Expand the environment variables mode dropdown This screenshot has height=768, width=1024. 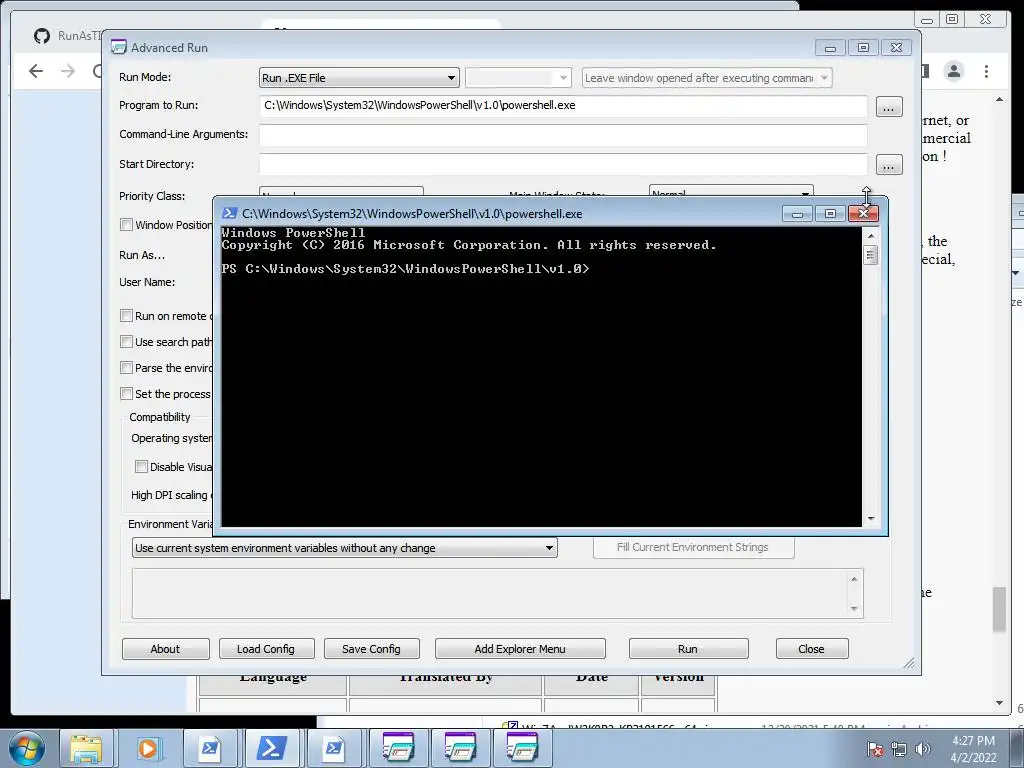click(x=345, y=547)
